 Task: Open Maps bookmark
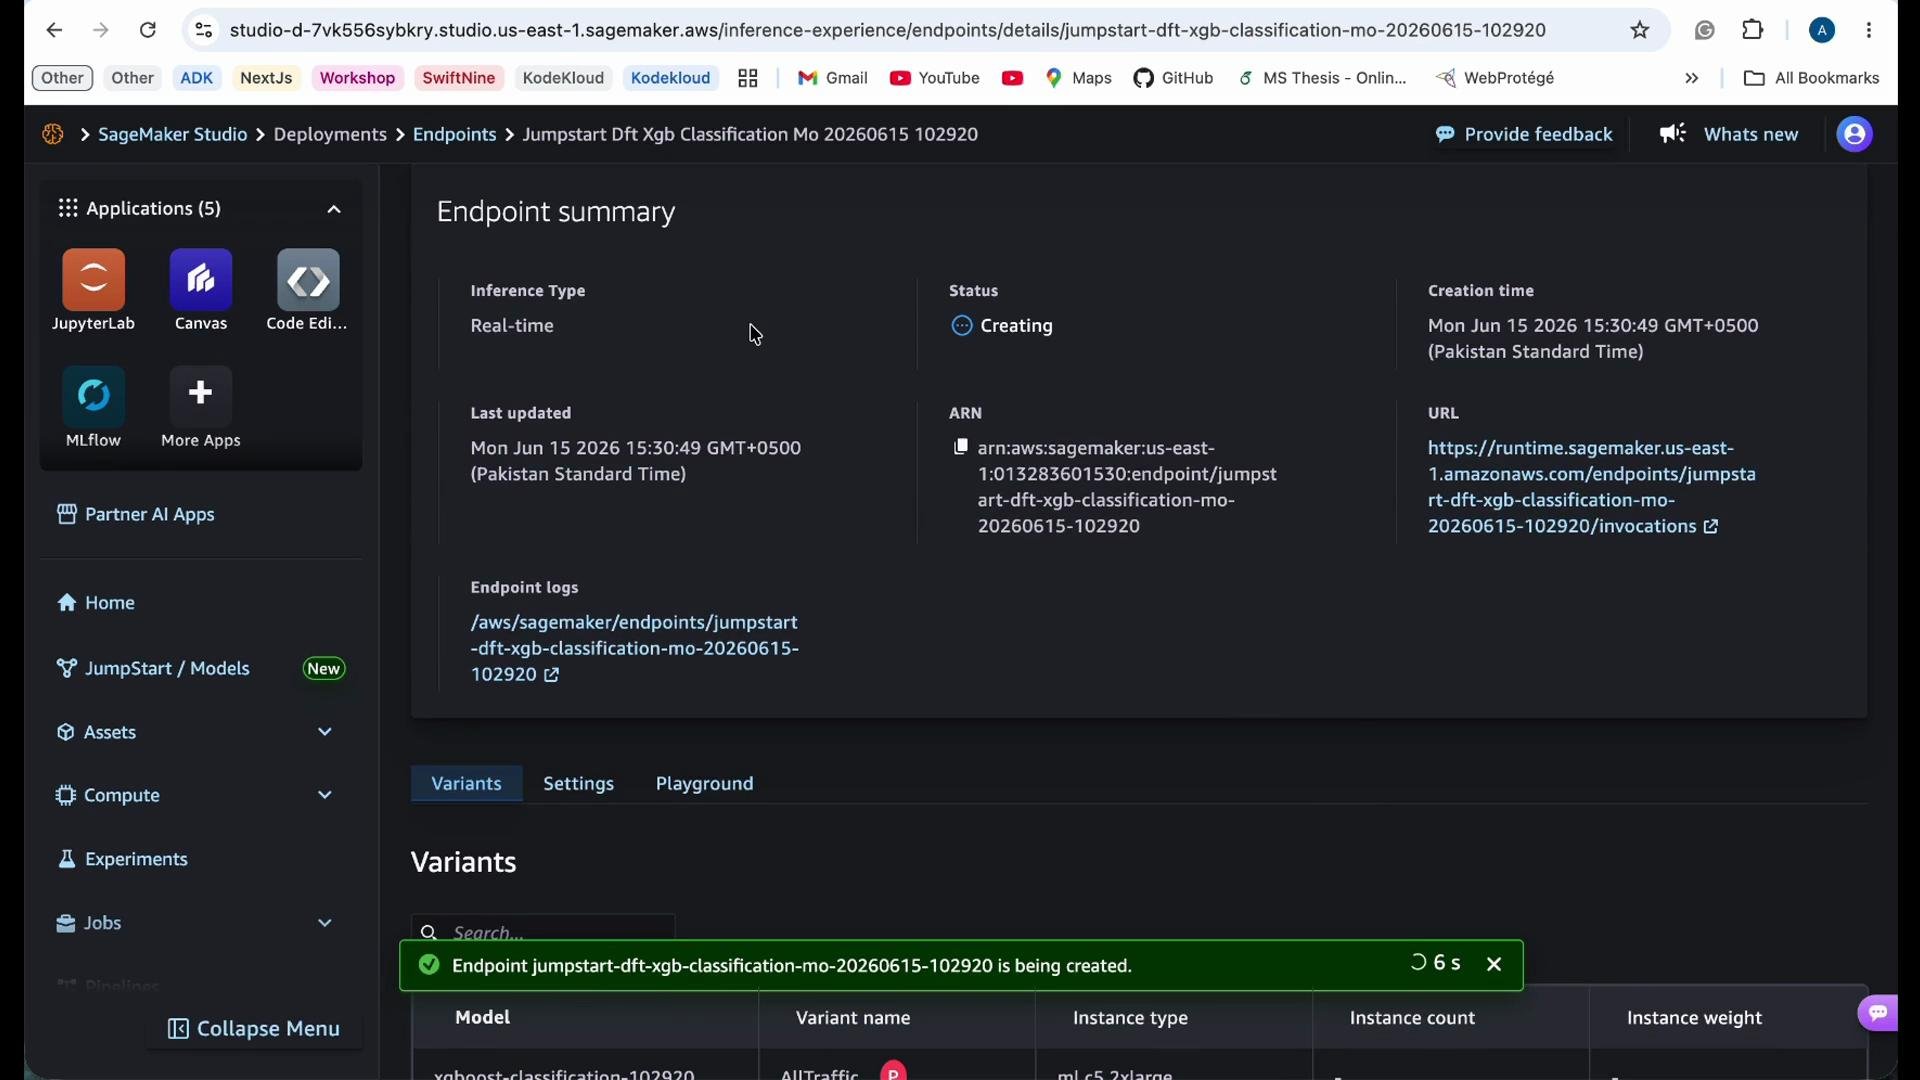point(1078,78)
